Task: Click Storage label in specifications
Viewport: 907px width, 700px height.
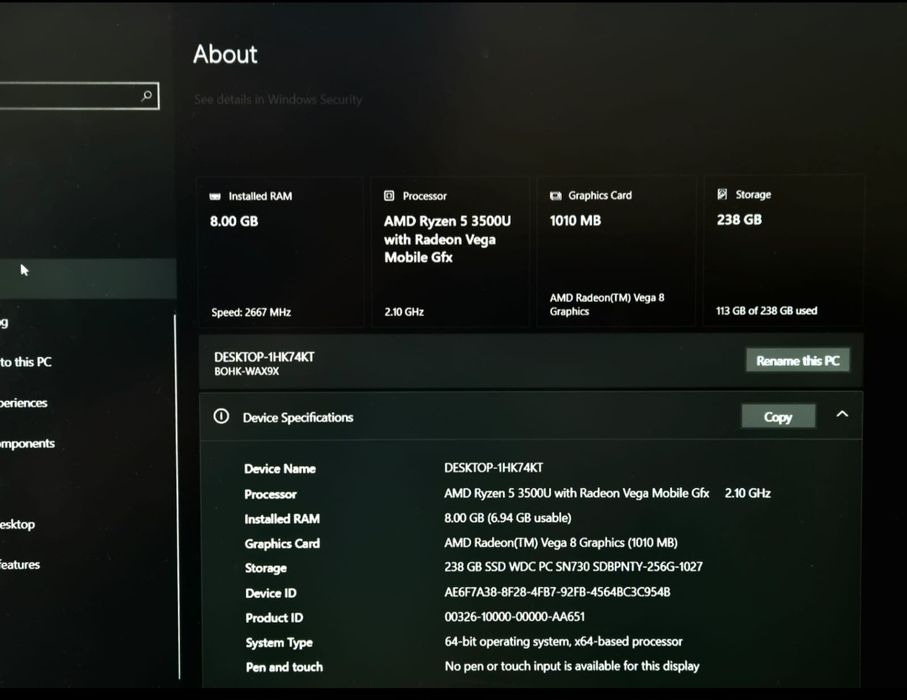Action: [266, 568]
